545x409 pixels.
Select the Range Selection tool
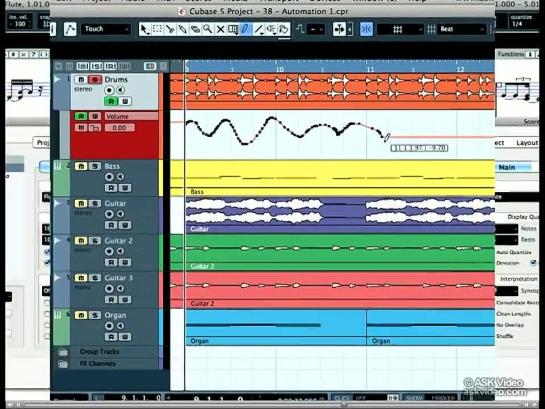157,29
